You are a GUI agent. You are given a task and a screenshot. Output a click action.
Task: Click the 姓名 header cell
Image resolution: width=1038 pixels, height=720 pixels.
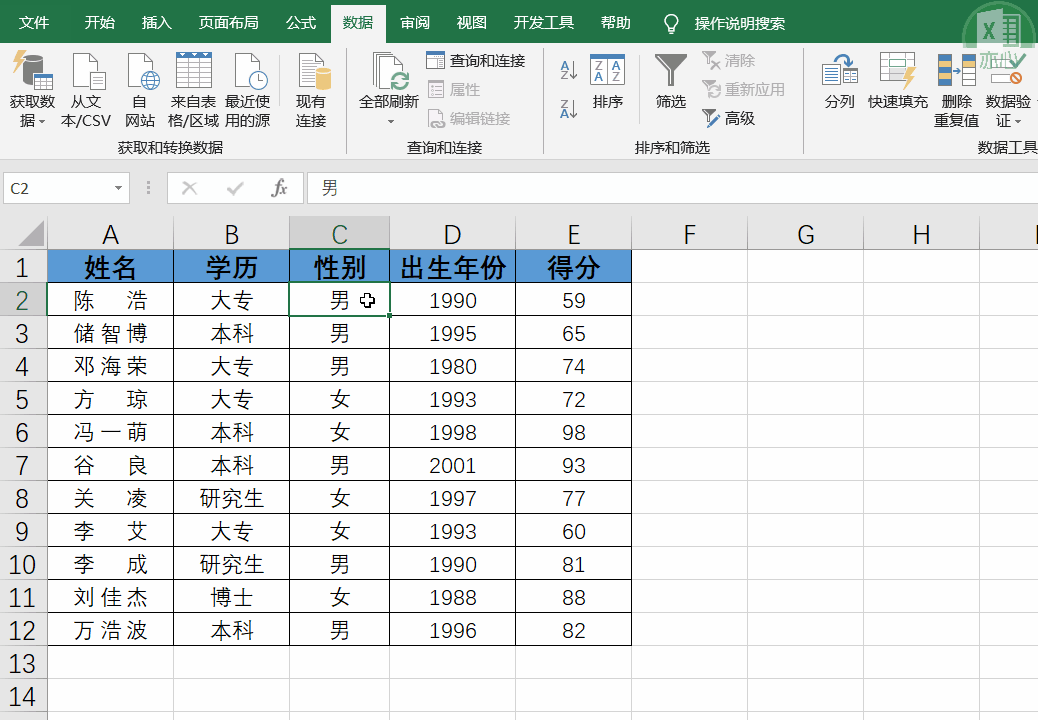click(x=111, y=267)
